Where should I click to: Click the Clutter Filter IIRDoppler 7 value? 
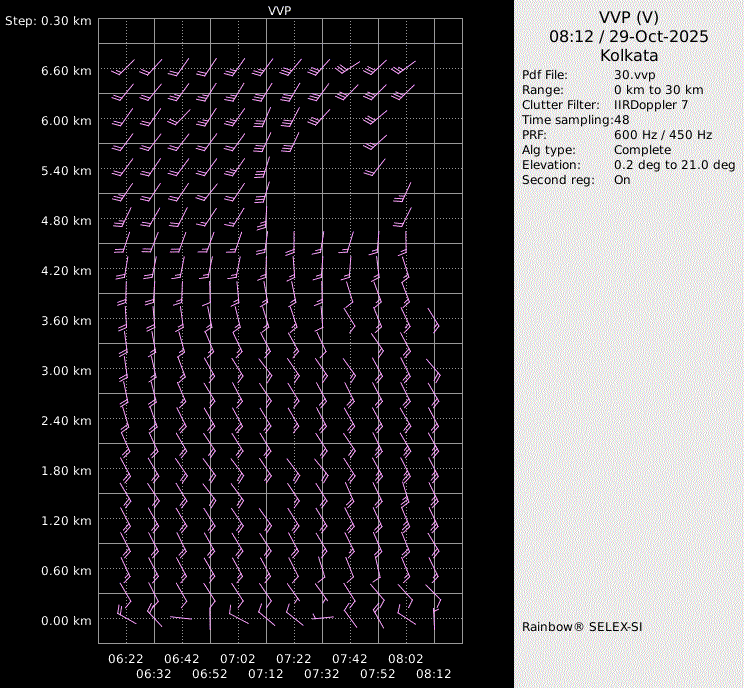tap(650, 105)
